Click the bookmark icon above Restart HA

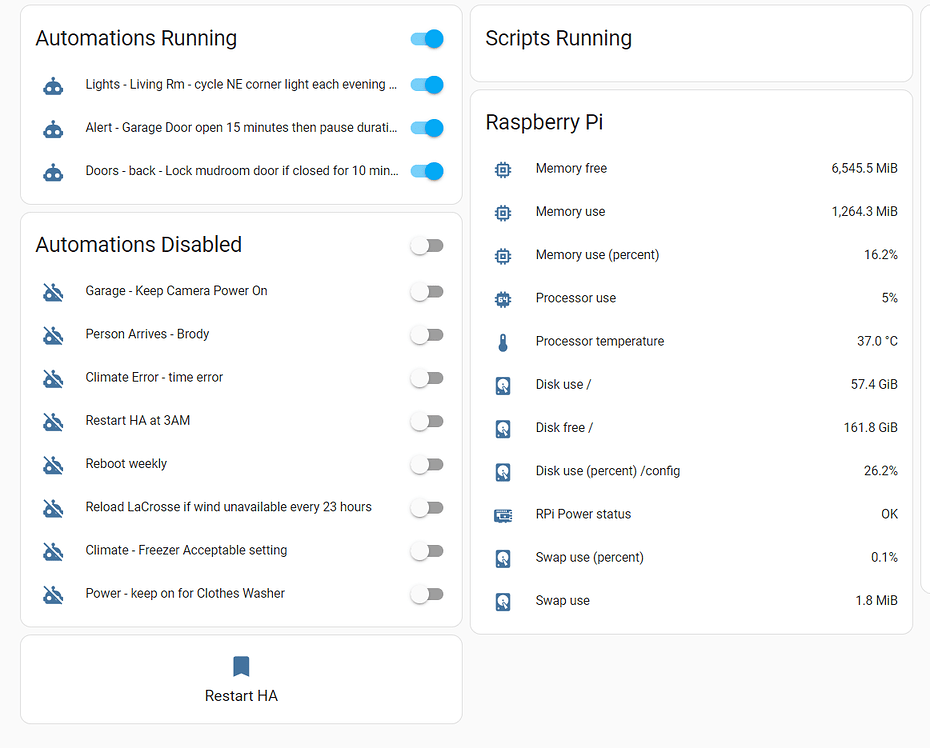pyautogui.click(x=241, y=665)
